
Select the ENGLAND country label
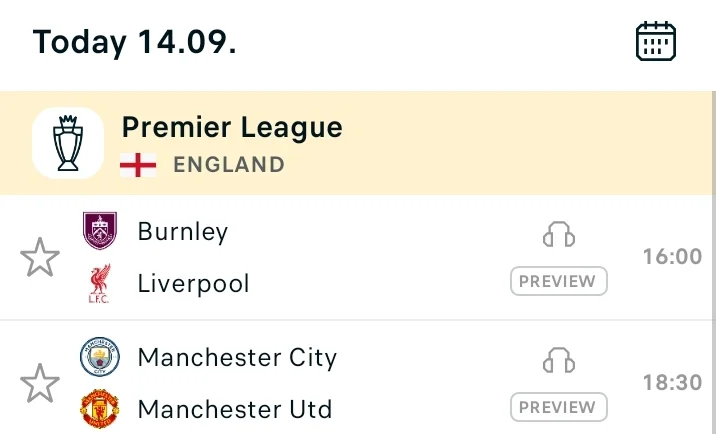pyautogui.click(x=229, y=165)
